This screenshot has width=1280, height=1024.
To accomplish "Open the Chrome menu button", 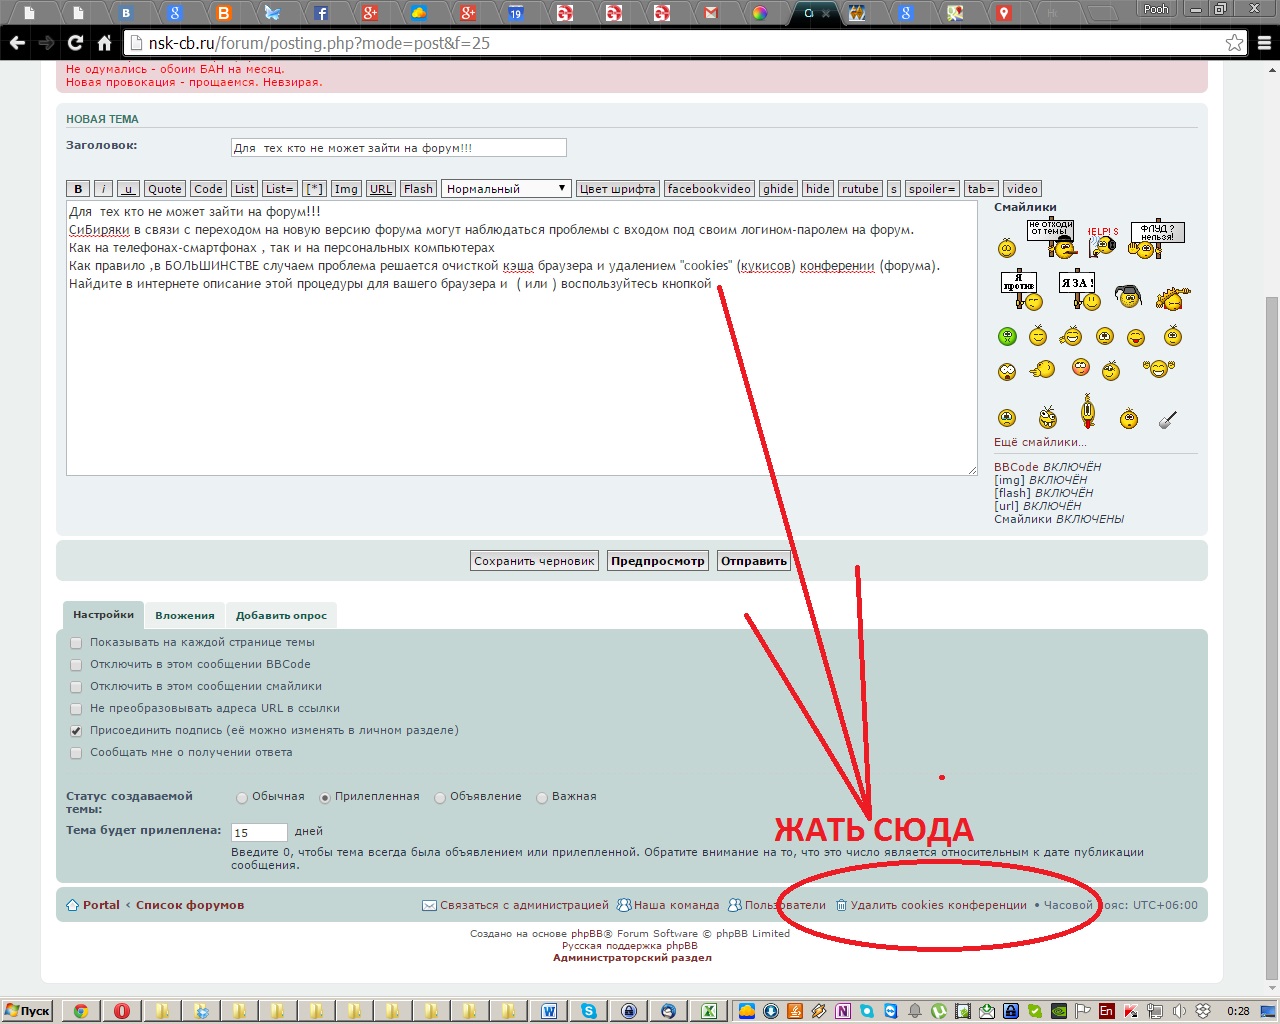I will (1264, 43).
